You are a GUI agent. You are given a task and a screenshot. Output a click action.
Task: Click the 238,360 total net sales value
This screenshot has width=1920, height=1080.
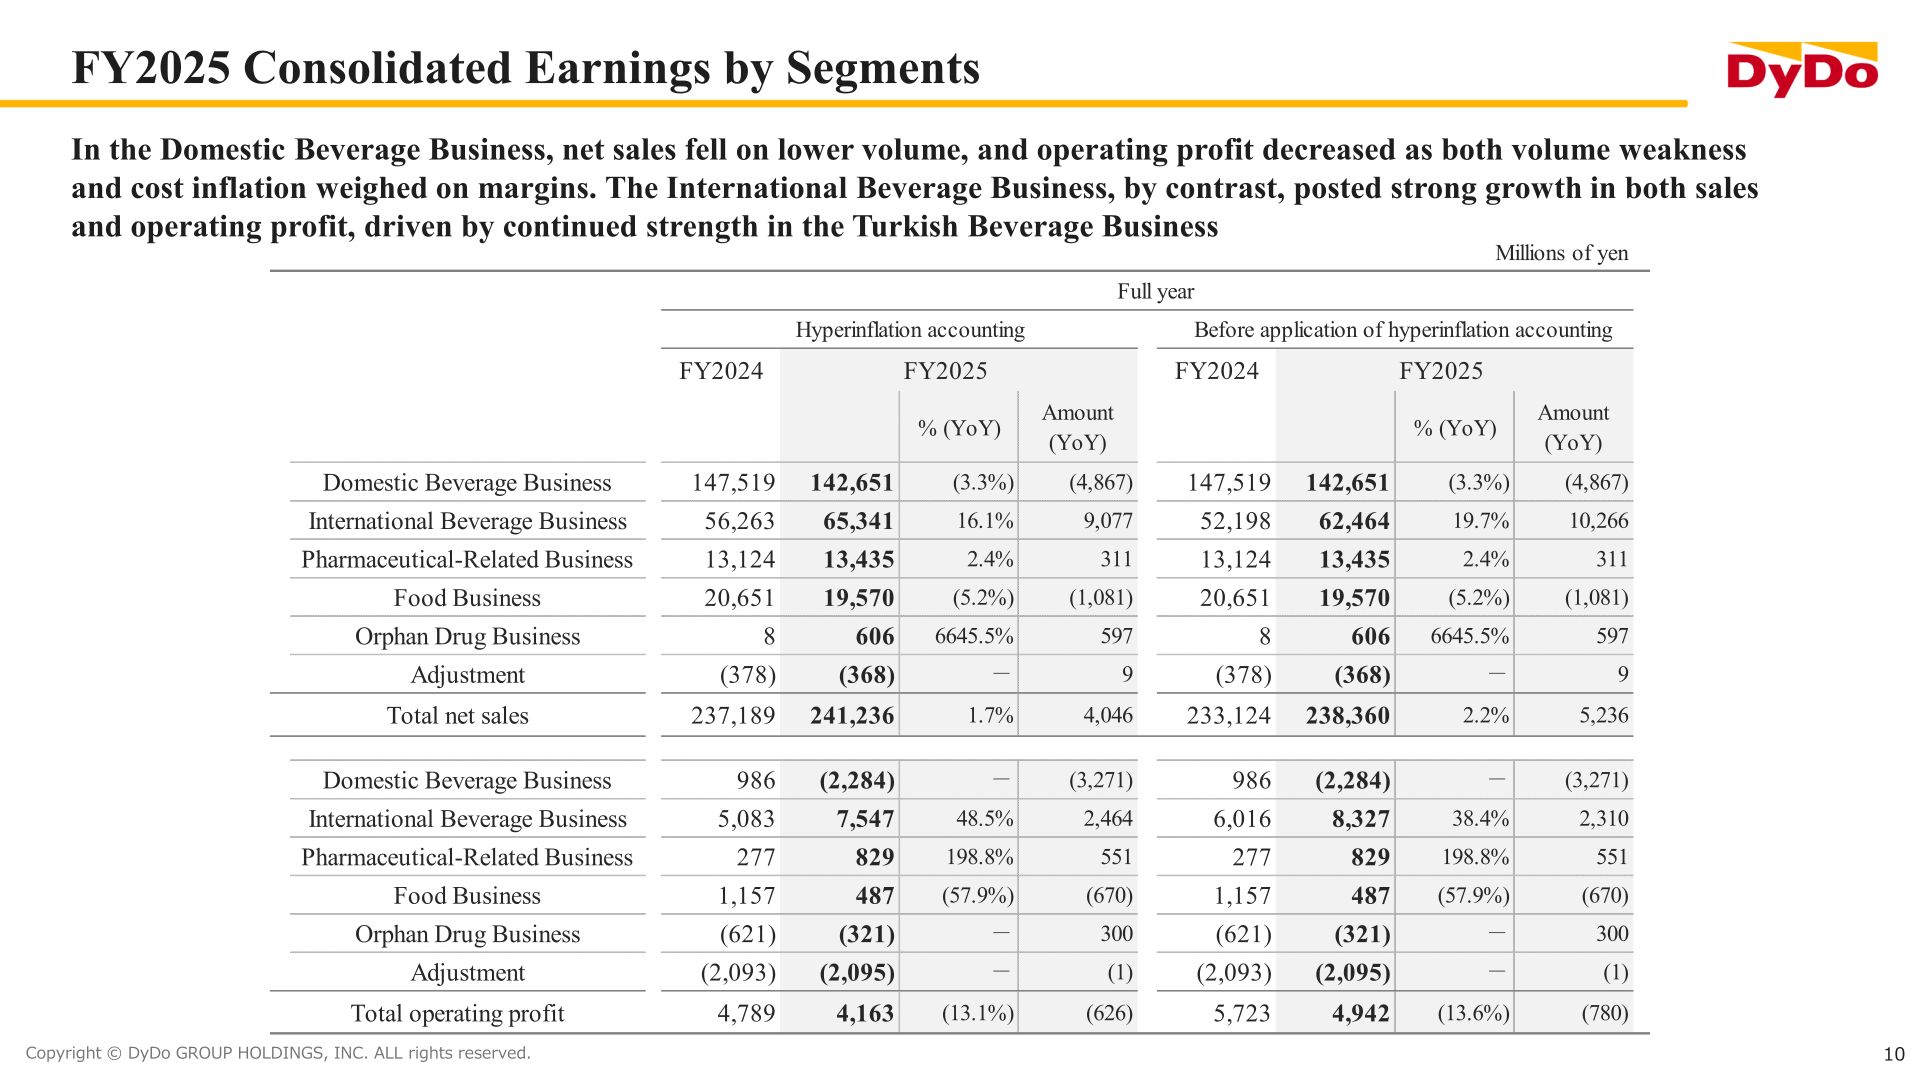click(1348, 716)
